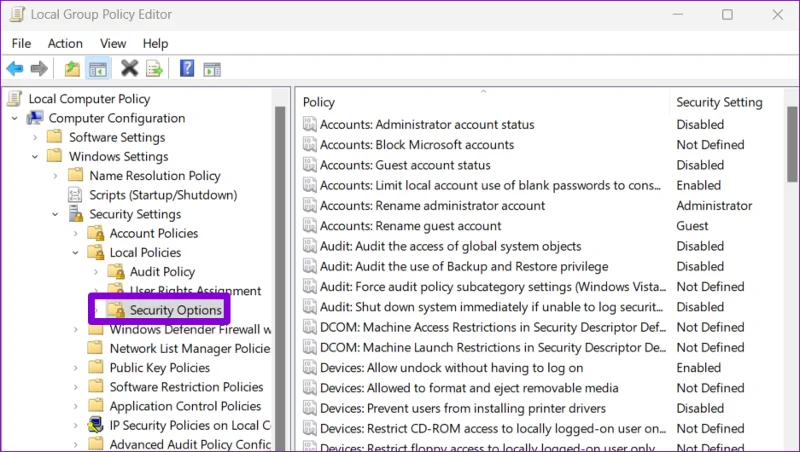Select Local Computer Policy root node
800x452 pixels.
pos(89,98)
